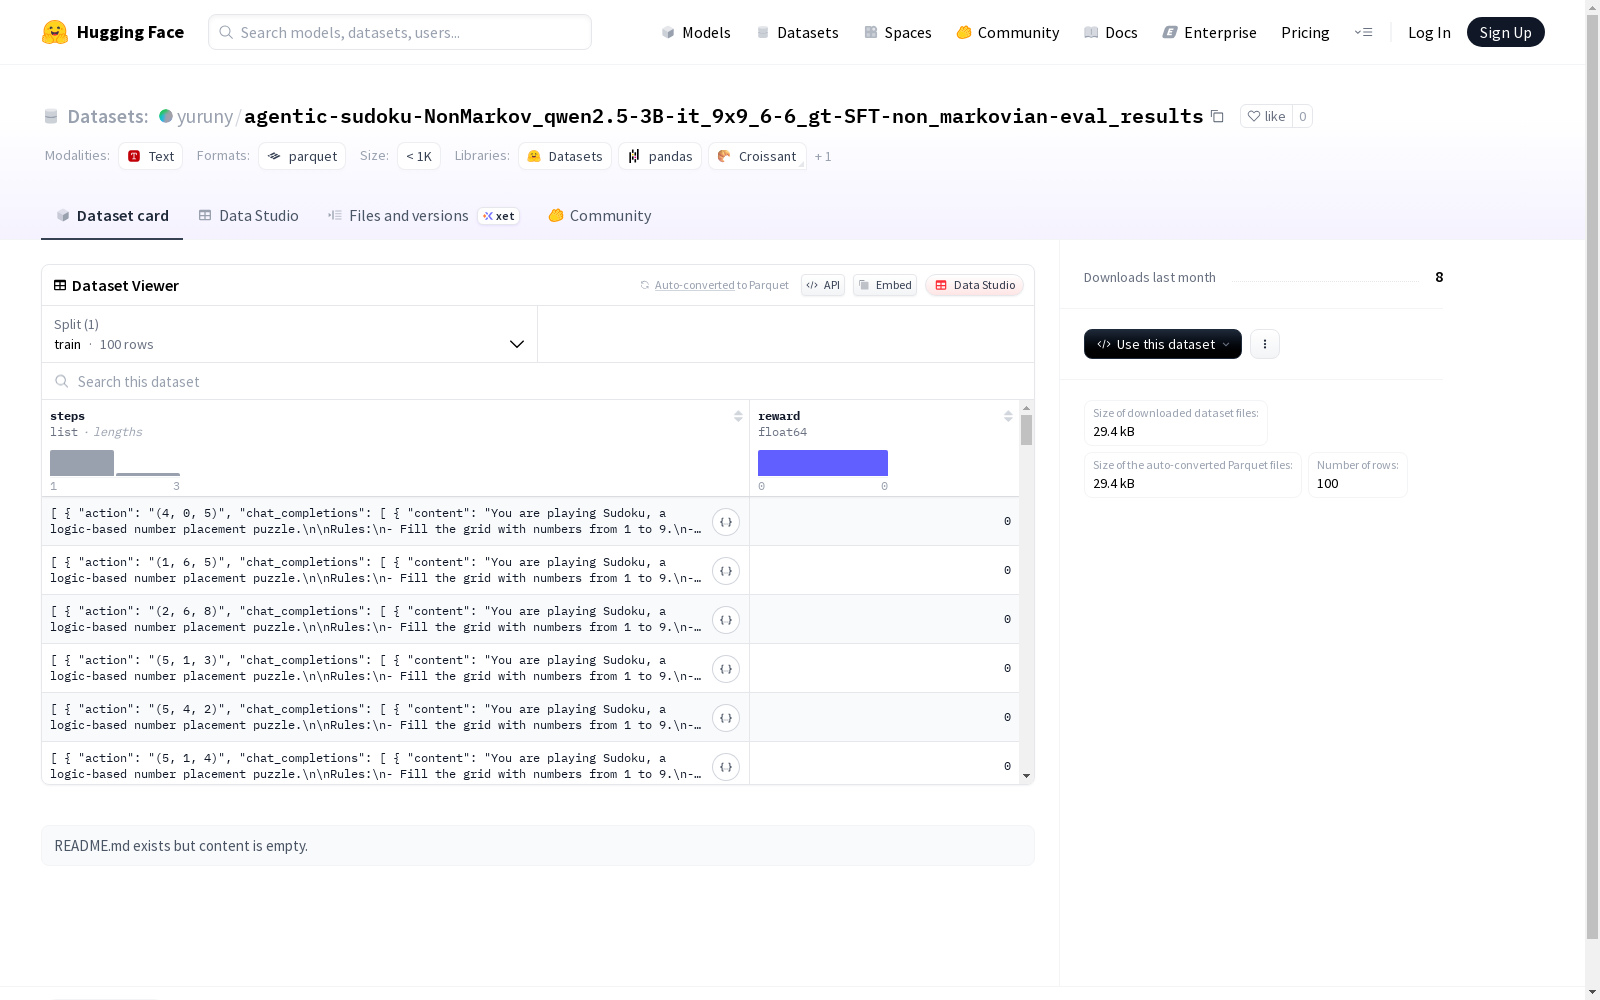Open the Pricing page

[1305, 32]
